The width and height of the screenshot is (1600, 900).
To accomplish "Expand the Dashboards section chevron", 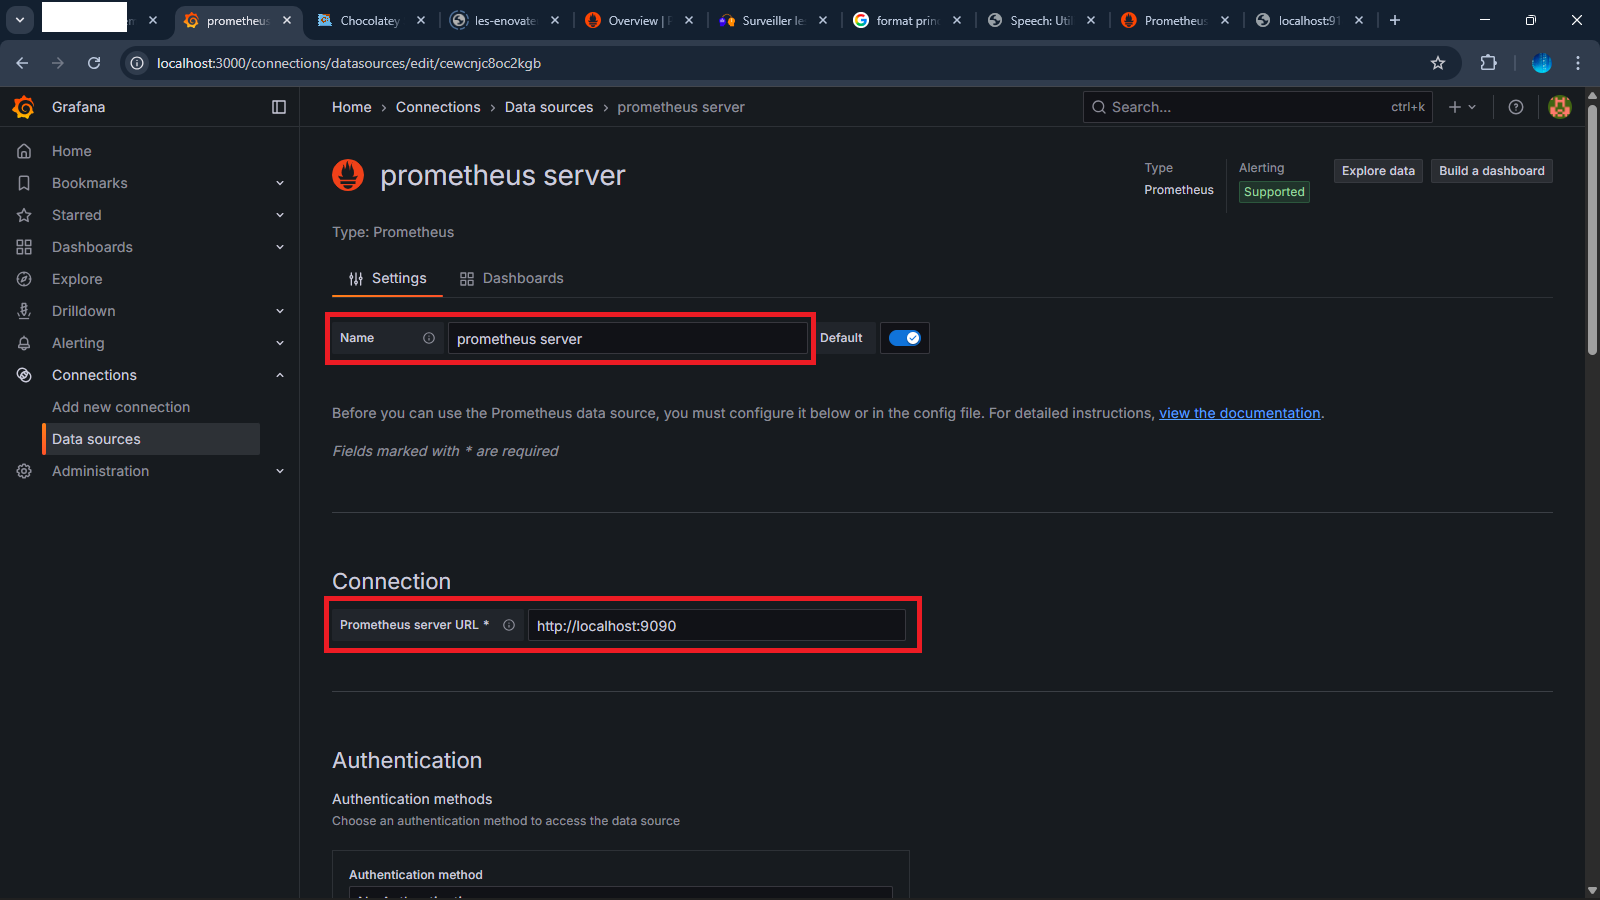I will click(280, 247).
